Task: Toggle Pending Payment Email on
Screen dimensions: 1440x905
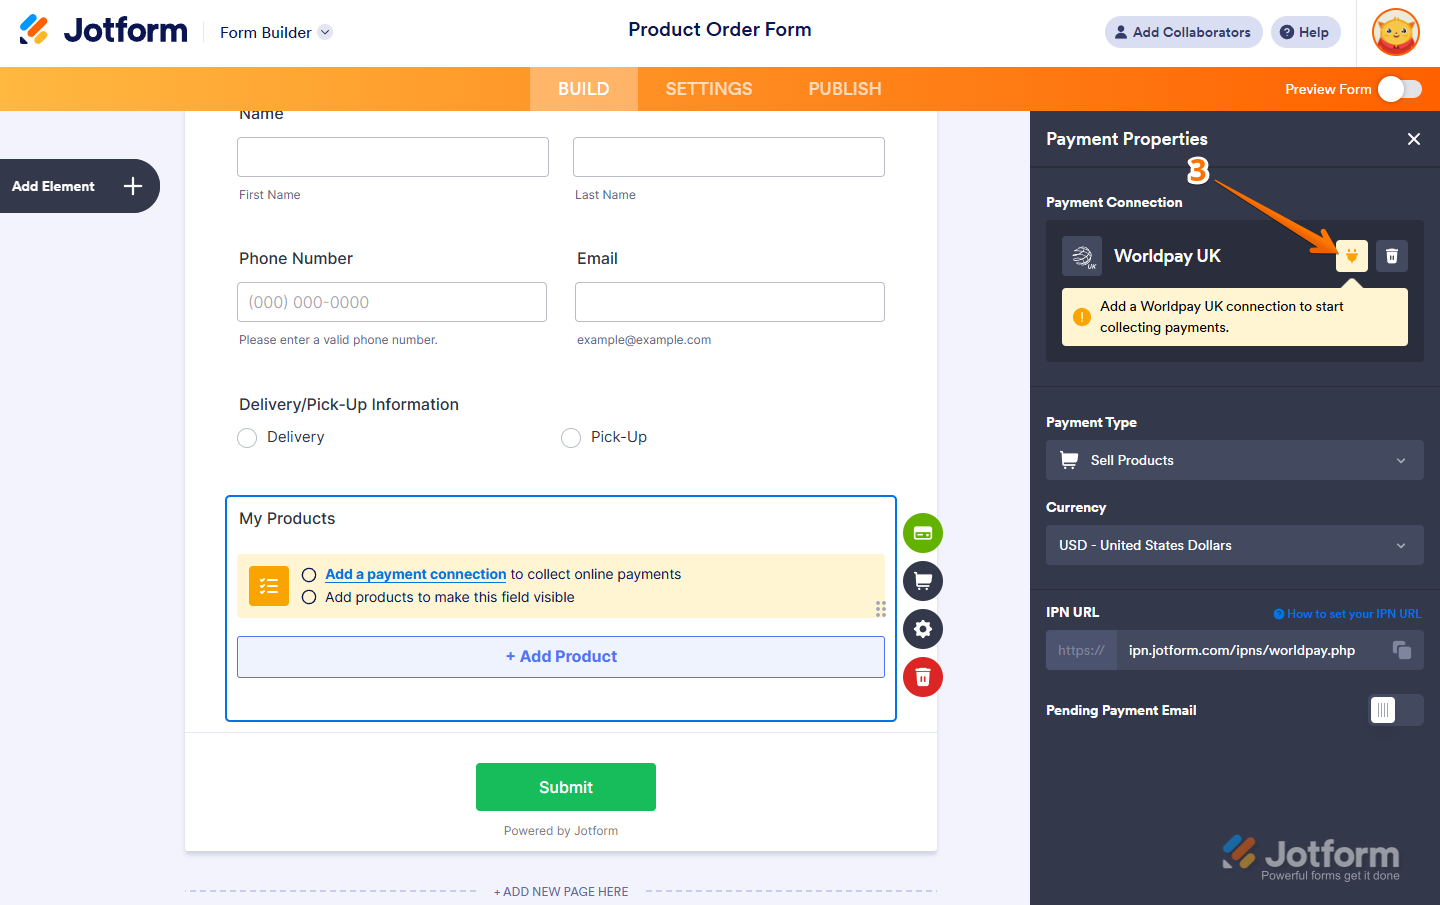Action: 1396,710
